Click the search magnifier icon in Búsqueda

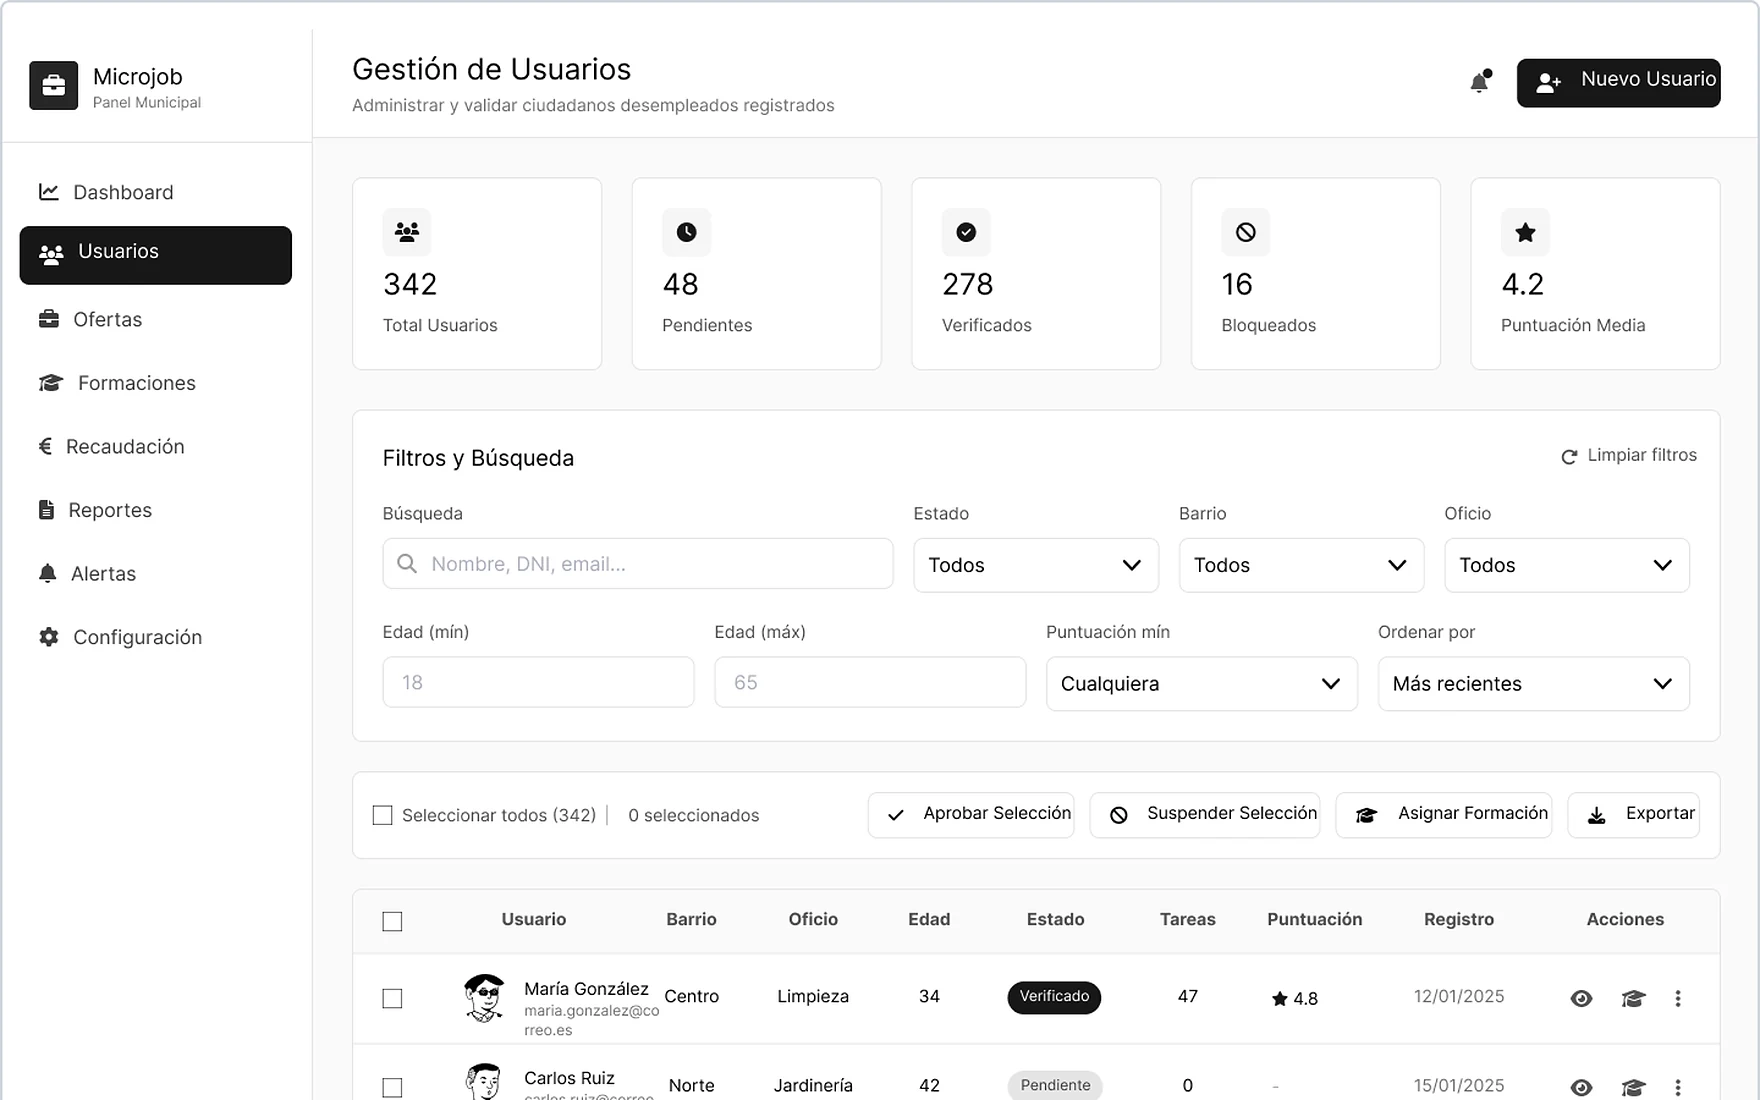pos(407,564)
